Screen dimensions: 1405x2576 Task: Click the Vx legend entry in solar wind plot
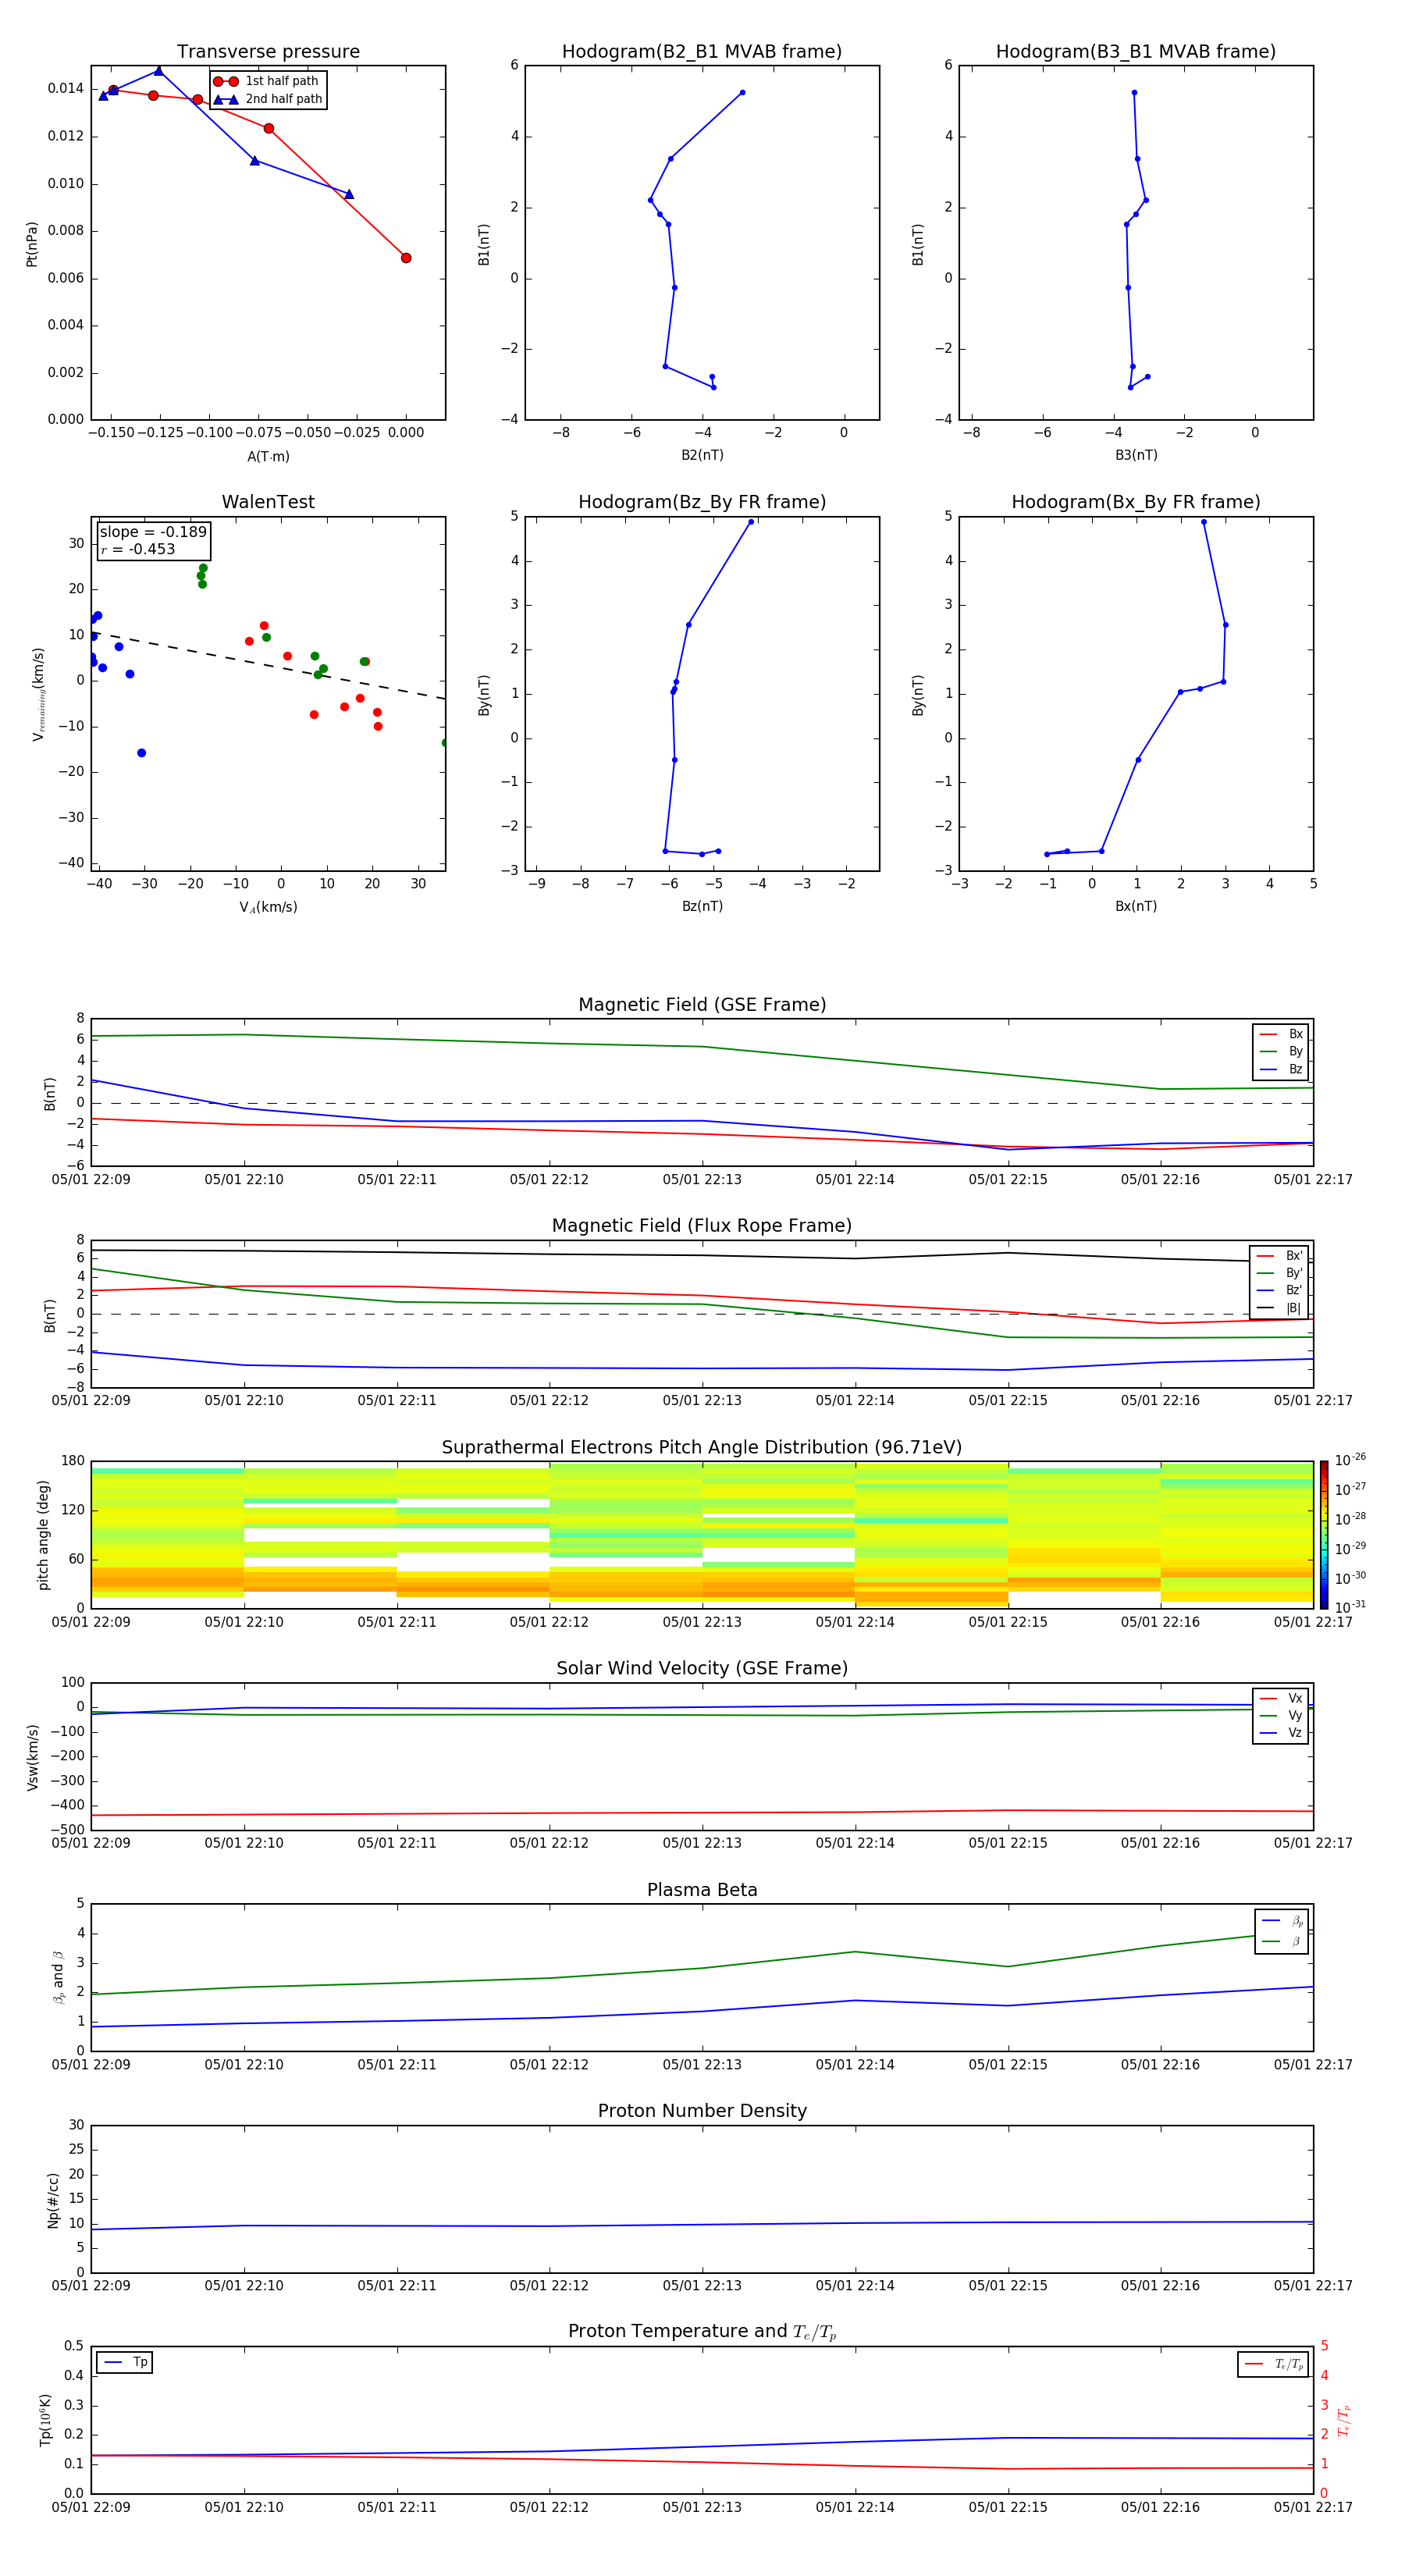(x=1281, y=1698)
